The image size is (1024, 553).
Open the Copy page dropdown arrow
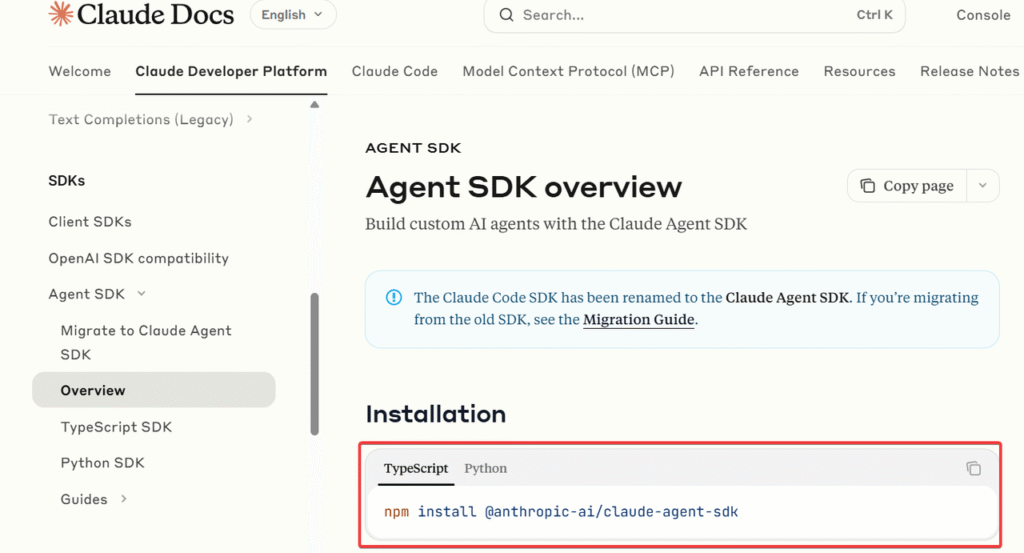(x=983, y=186)
